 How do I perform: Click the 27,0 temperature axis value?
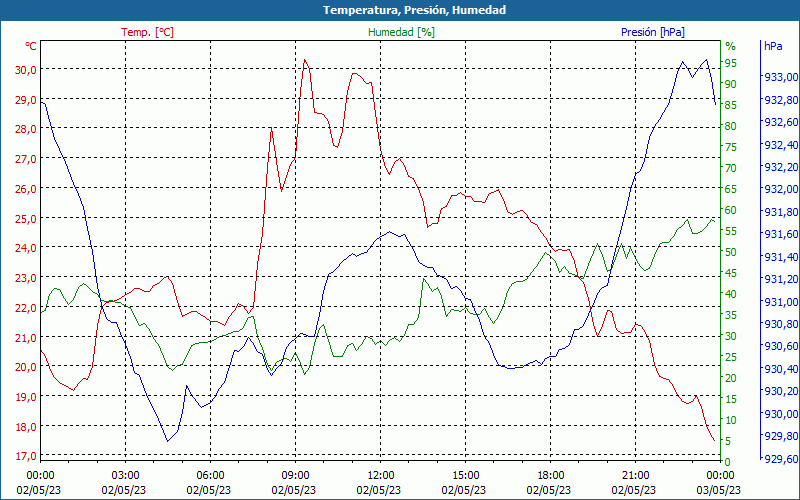[26, 159]
